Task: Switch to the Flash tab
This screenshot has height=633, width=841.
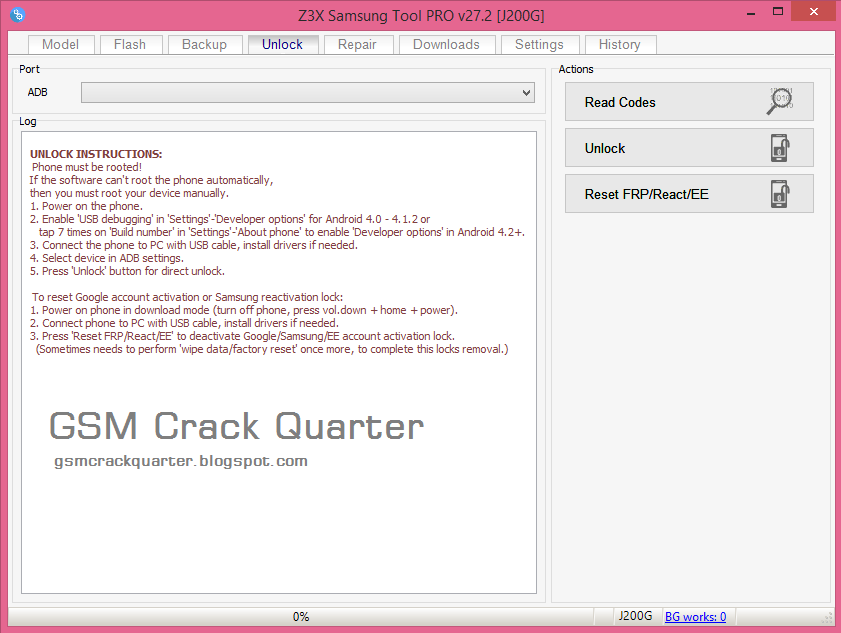Action: click(x=130, y=45)
